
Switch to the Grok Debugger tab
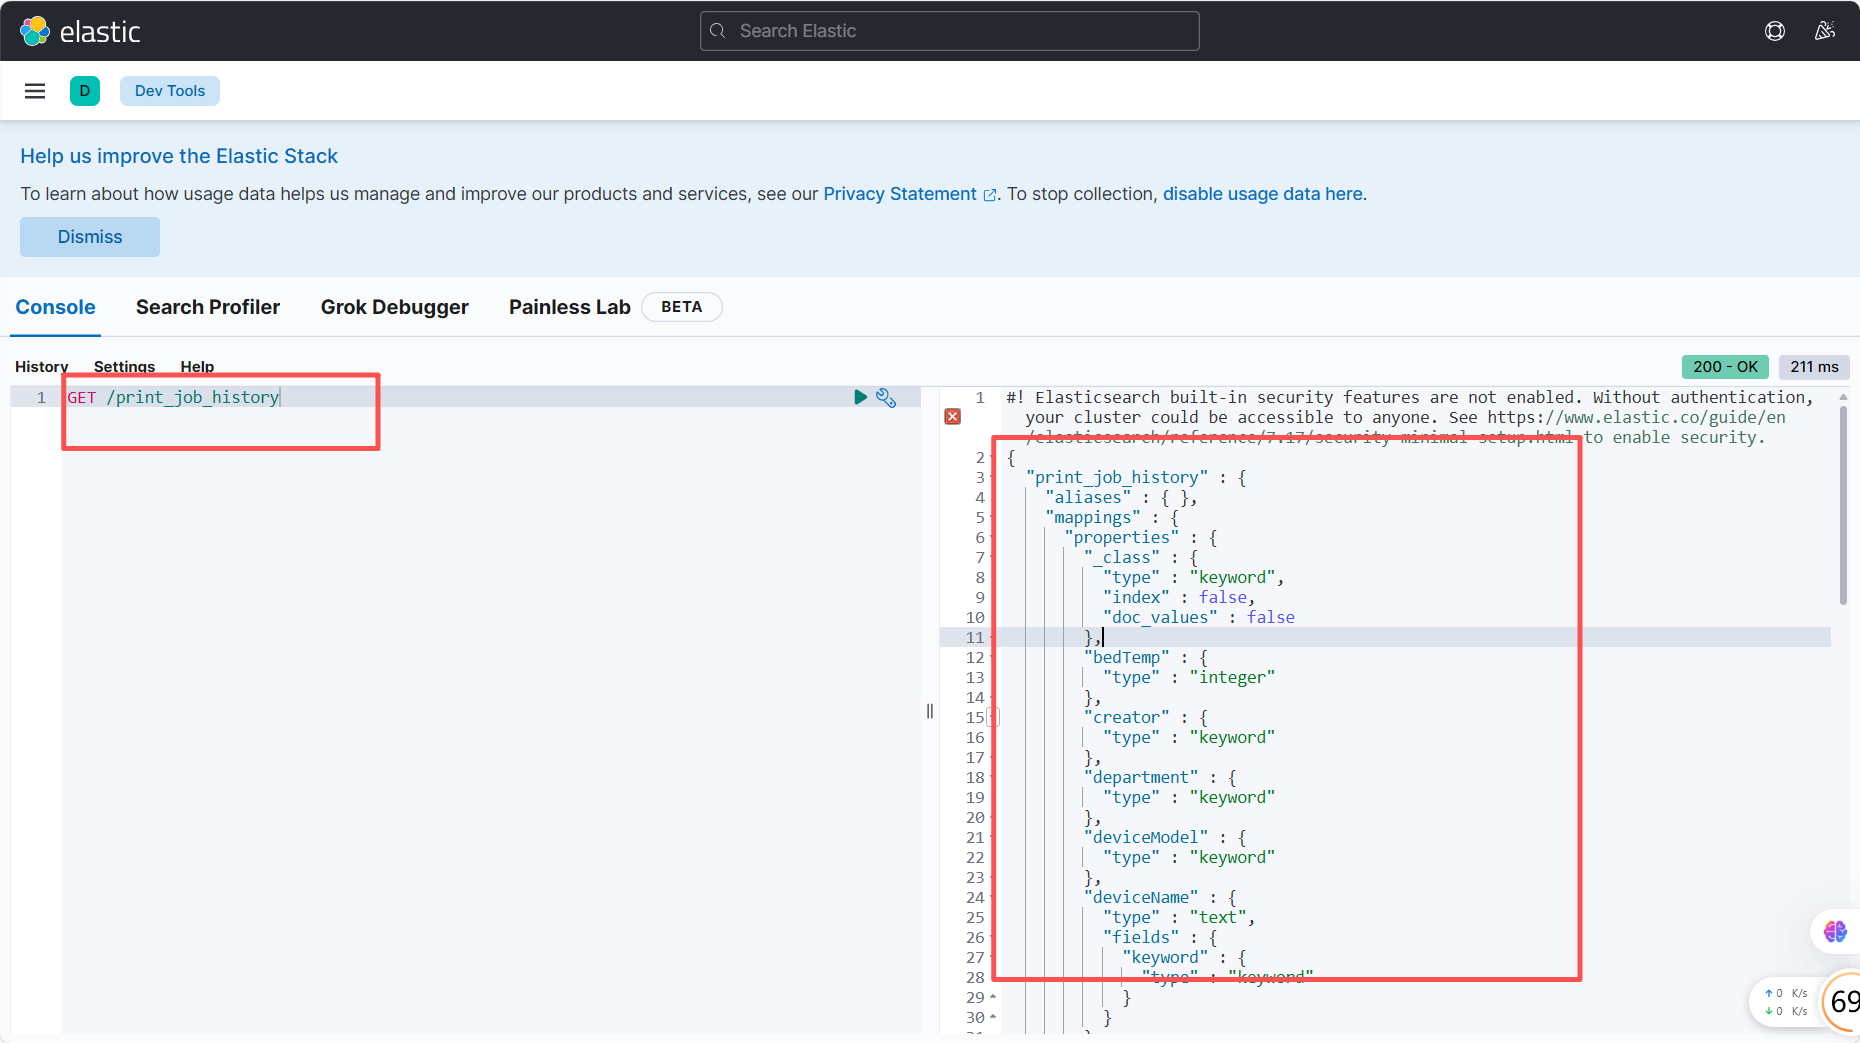(x=395, y=307)
